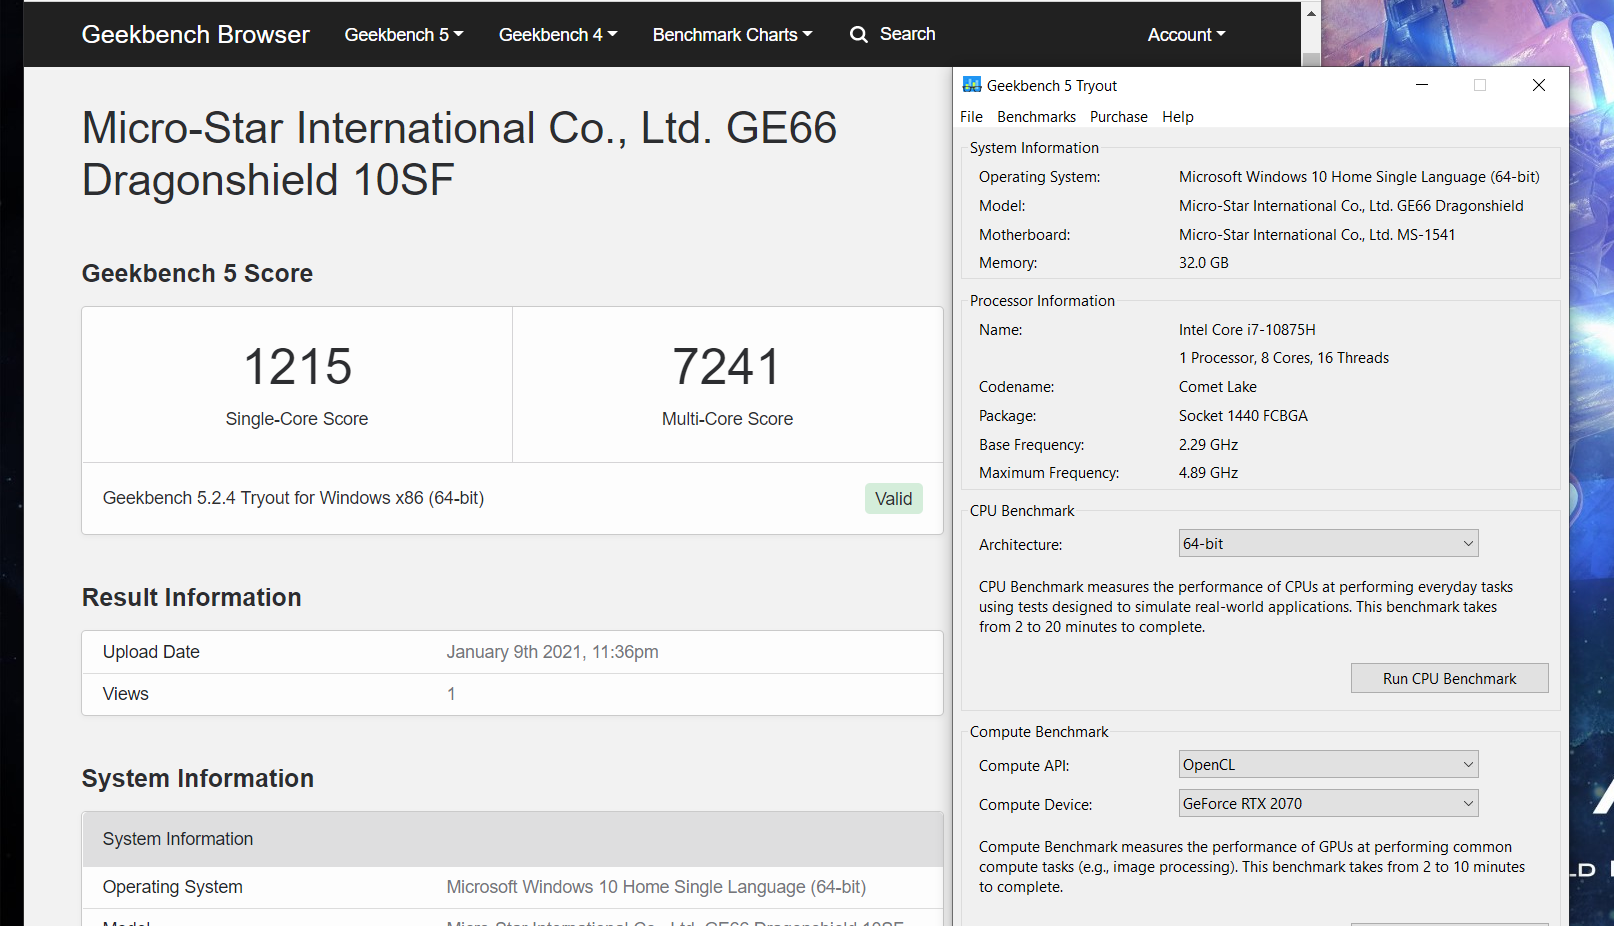Screen dimensions: 1614x926
Task: Click the Operating System value in the Tryout window
Action: click(x=1359, y=177)
